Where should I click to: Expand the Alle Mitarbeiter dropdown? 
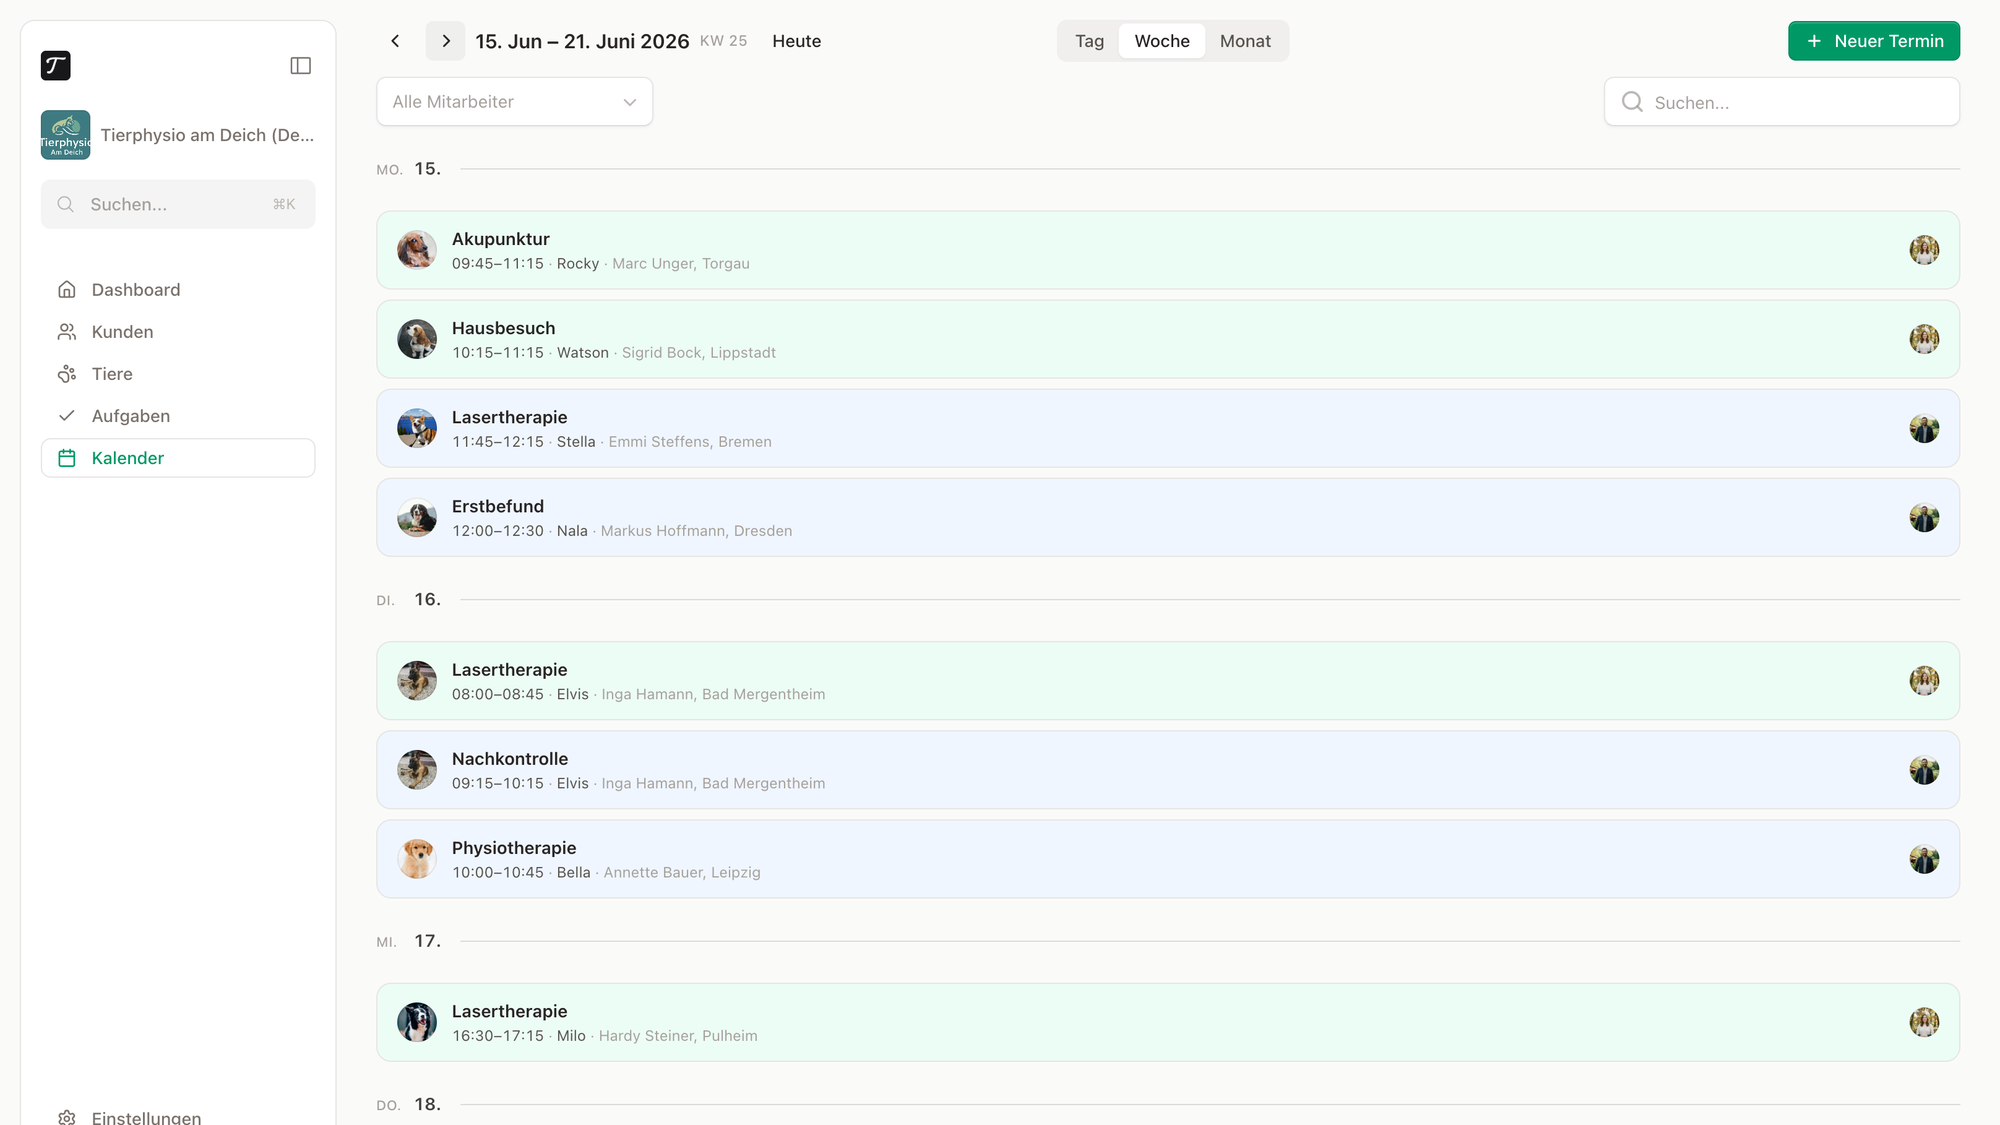[515, 102]
